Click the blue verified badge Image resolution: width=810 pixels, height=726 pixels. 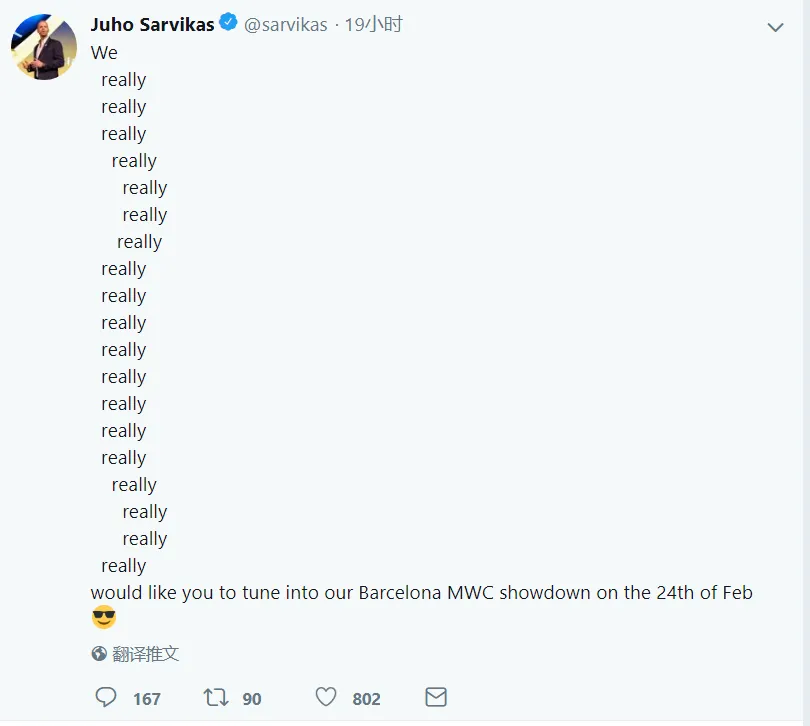pos(228,24)
